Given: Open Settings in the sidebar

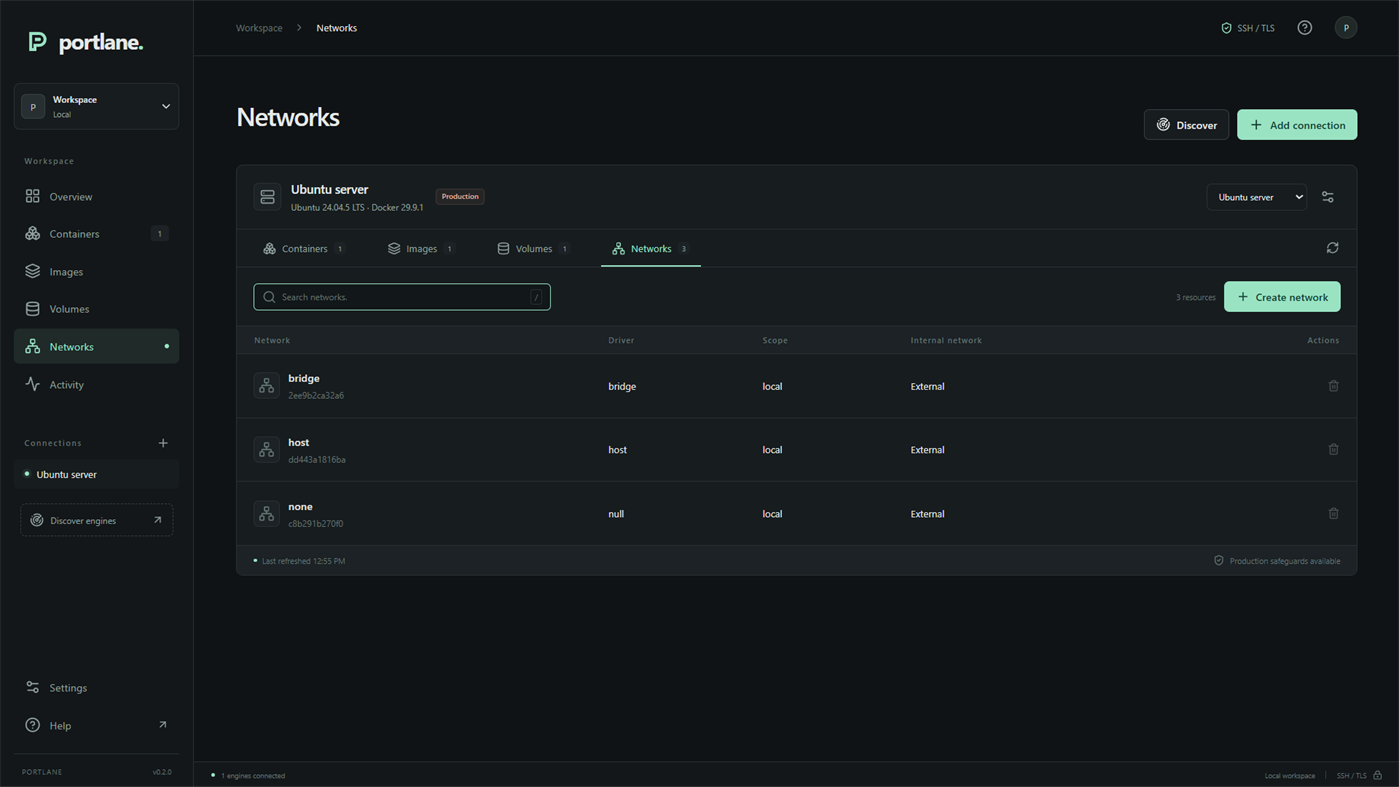Looking at the screenshot, I should pyautogui.click(x=96, y=688).
